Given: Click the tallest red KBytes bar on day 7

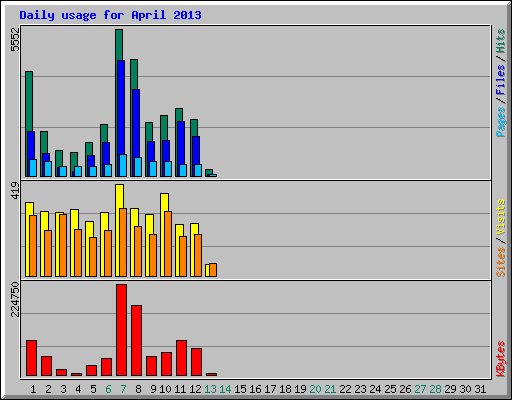Looking at the screenshot, I should (121, 330).
